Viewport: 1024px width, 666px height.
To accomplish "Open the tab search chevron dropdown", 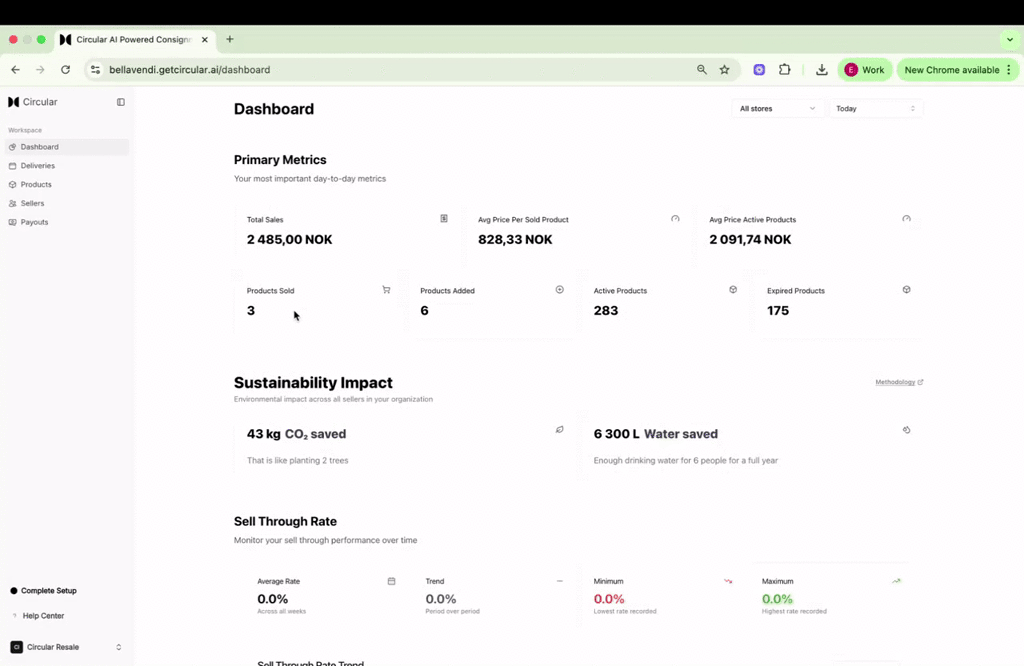I will [1010, 39].
